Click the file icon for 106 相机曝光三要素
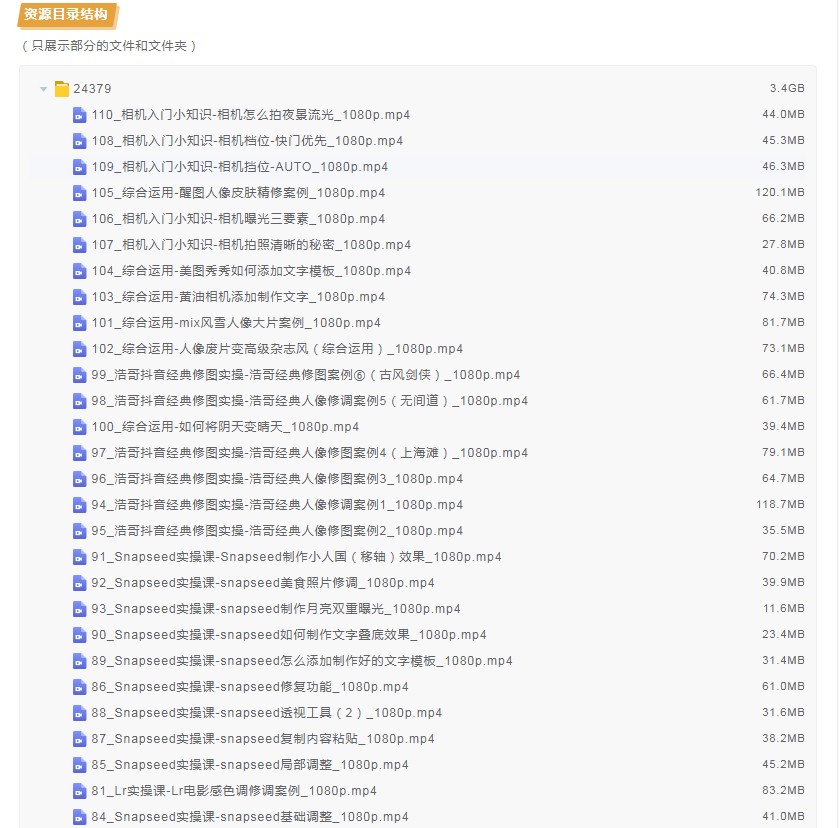Viewport: 839px width, 828px height. click(79, 219)
